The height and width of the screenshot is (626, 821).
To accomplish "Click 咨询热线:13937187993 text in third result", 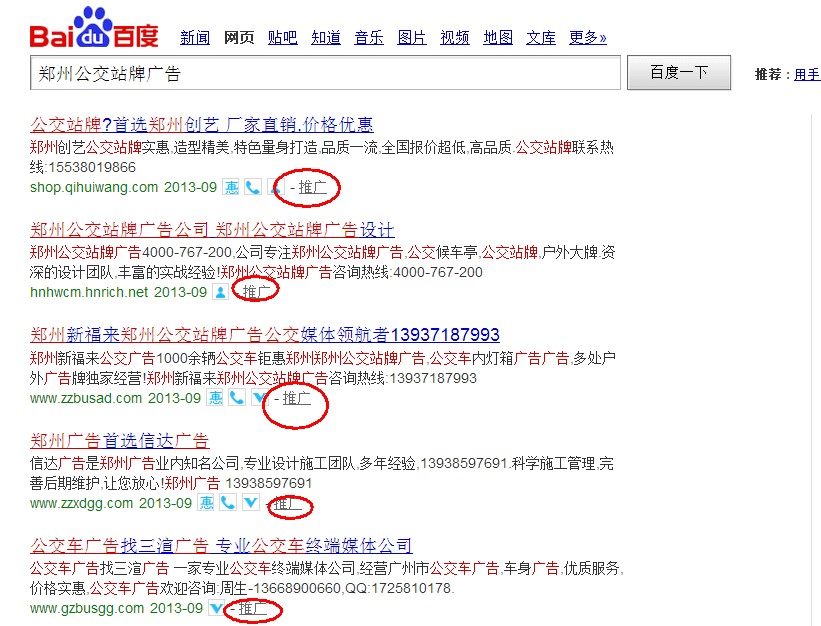I will coord(403,378).
